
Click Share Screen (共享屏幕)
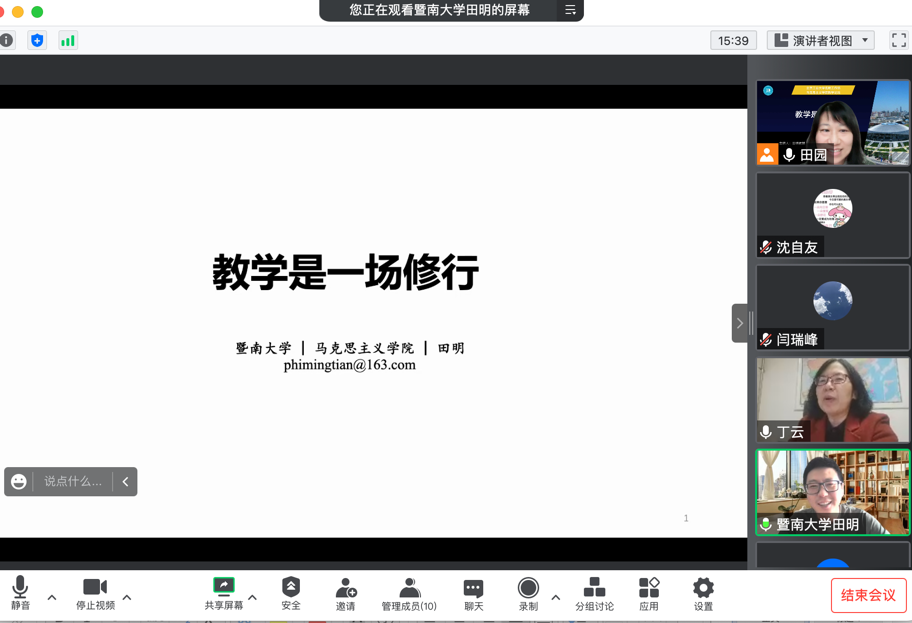[224, 592]
